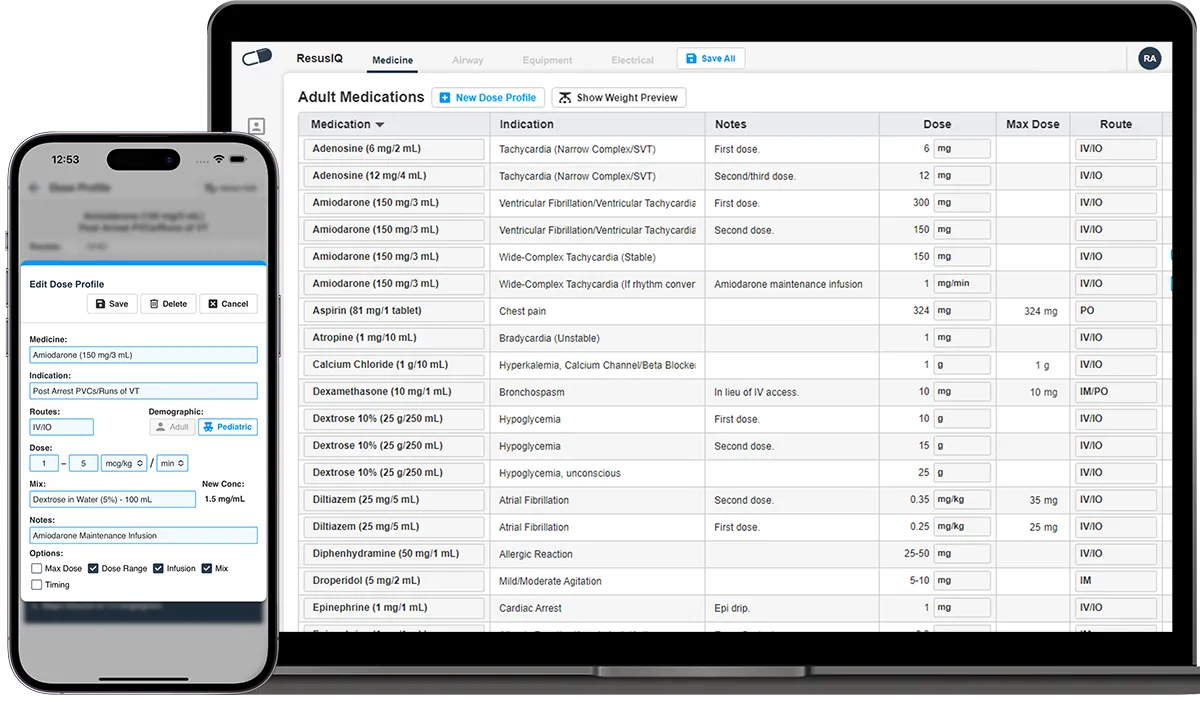Image resolution: width=1200 pixels, height=701 pixels.
Task: Click the trash icon on the Delete button
Action: pyautogui.click(x=153, y=304)
